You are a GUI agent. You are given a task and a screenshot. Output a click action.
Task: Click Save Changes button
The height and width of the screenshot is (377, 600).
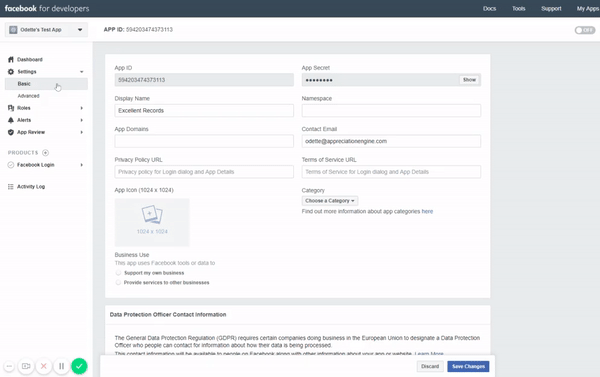[468, 366]
